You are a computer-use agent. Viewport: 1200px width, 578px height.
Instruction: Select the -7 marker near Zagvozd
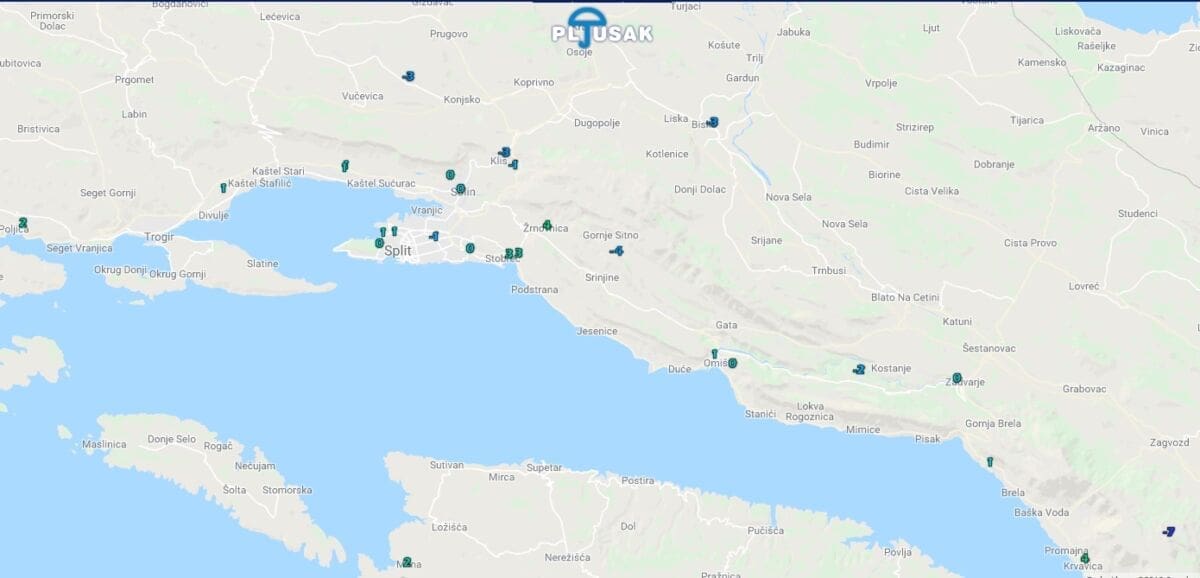(1168, 531)
